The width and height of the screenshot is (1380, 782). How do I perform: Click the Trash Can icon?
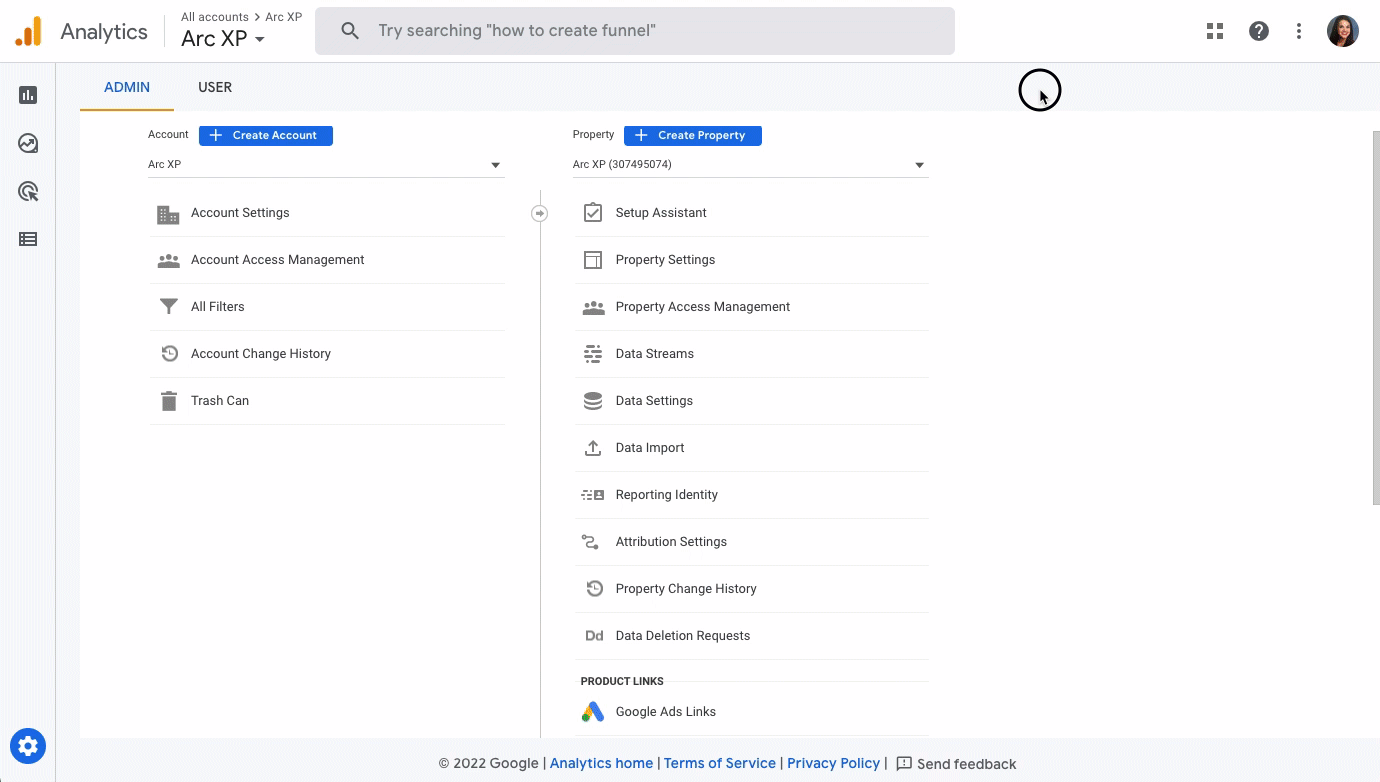[168, 401]
